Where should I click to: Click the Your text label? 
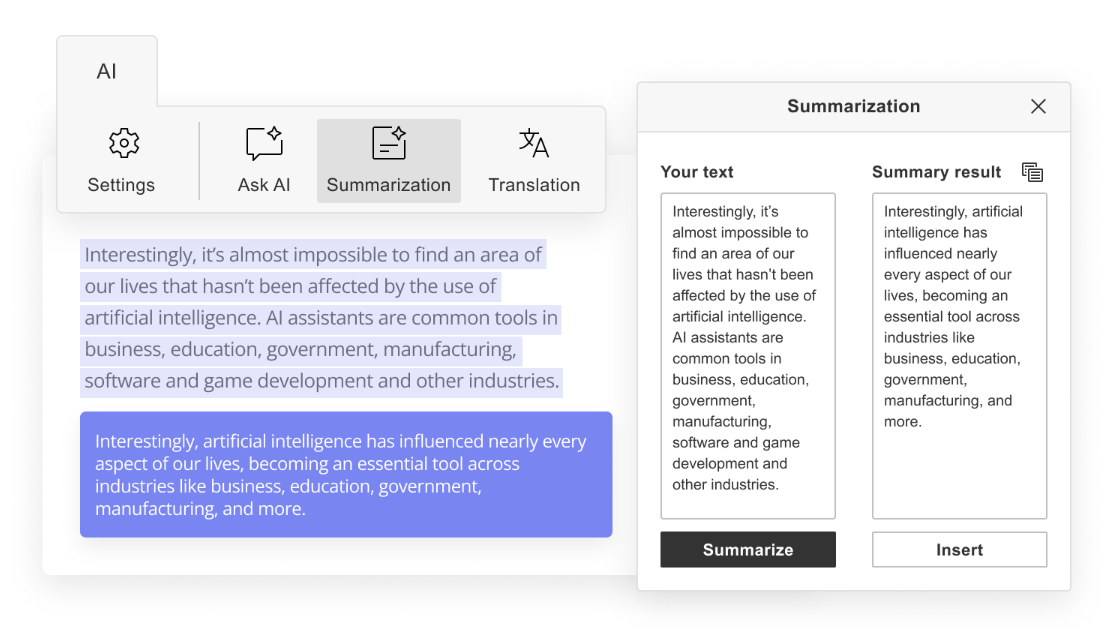(x=697, y=172)
